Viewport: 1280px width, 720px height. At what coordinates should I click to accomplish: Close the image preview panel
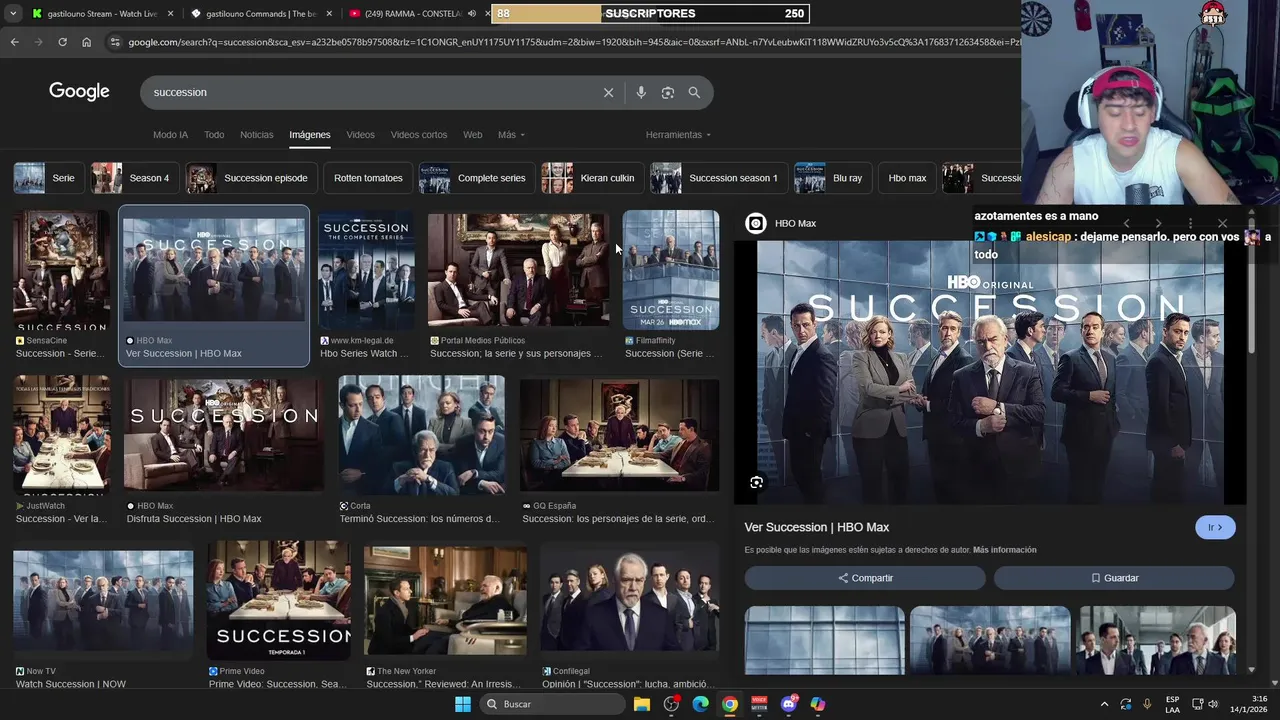pos(1222,223)
